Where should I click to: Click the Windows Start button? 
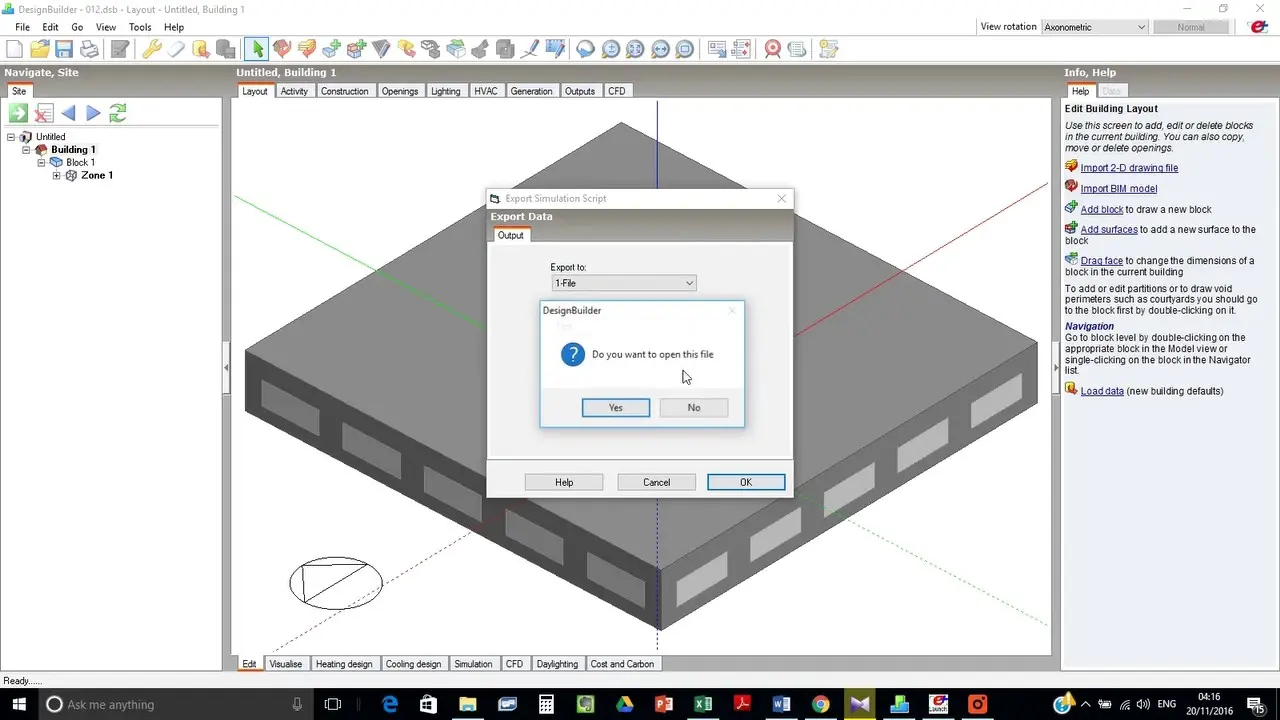17,704
